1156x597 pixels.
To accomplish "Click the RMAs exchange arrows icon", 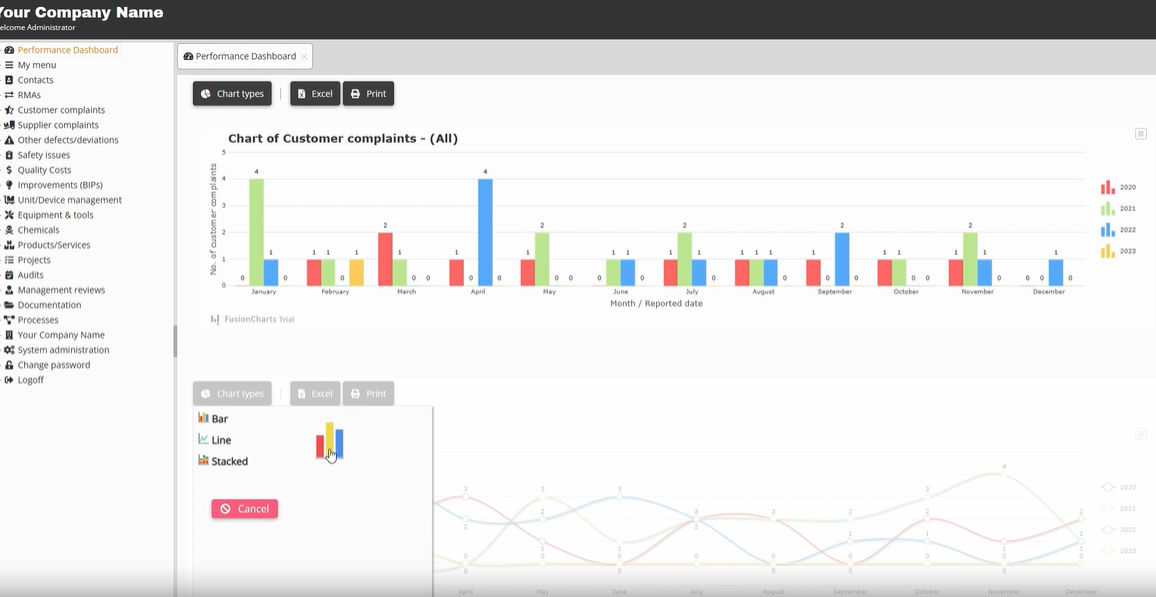I will 9,95.
